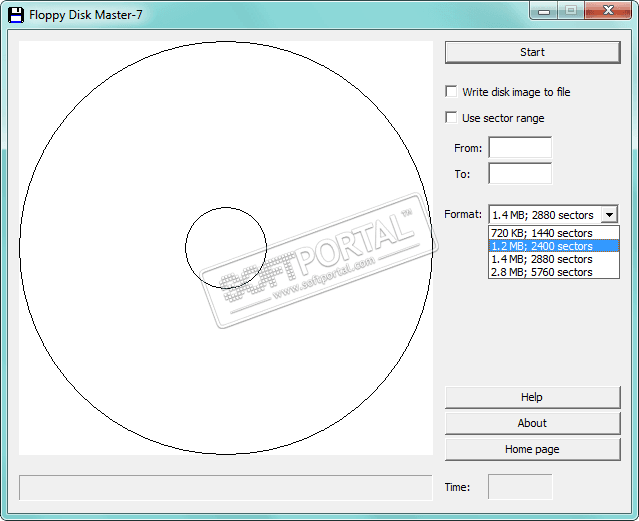Select 720 KB; 1440 sectors option
Image resolution: width=639 pixels, height=521 pixels.
[554, 233]
